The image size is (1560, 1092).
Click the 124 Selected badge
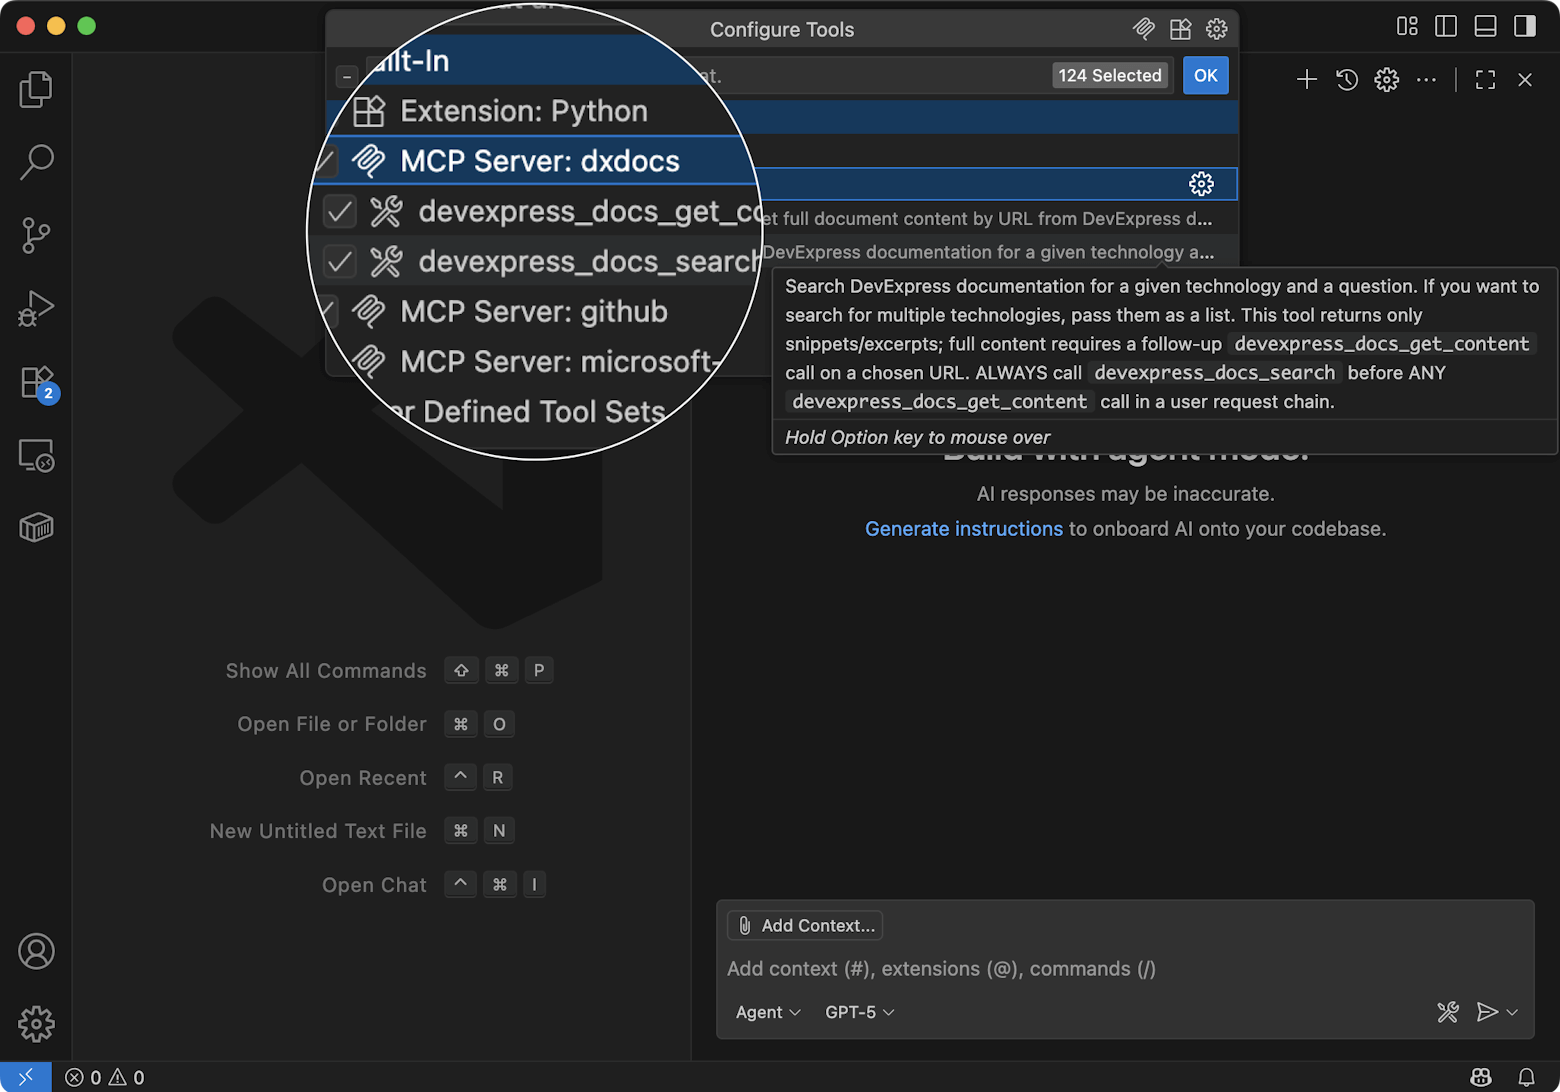click(1110, 76)
